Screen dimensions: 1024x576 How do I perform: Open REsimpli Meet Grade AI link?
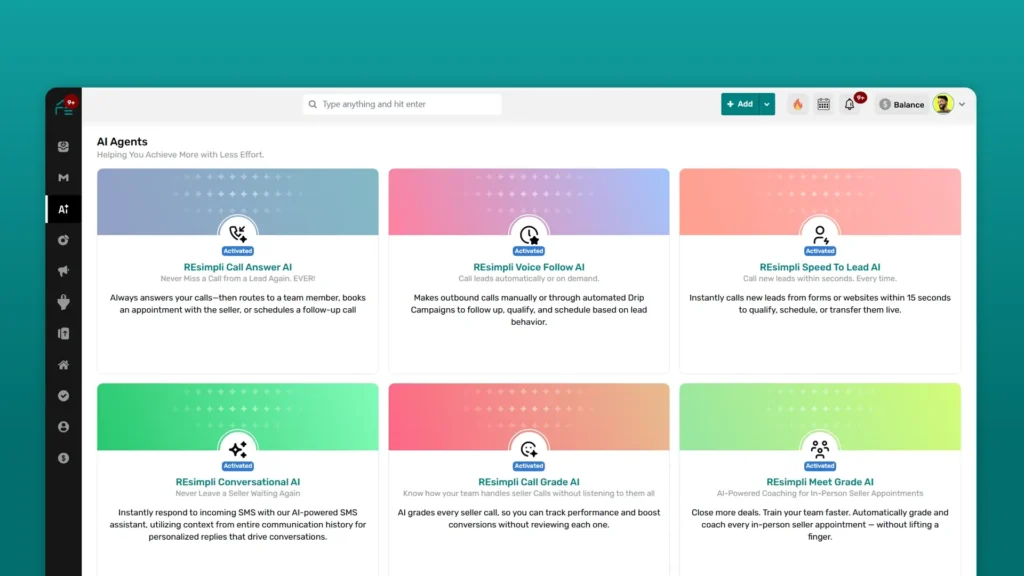(820, 482)
